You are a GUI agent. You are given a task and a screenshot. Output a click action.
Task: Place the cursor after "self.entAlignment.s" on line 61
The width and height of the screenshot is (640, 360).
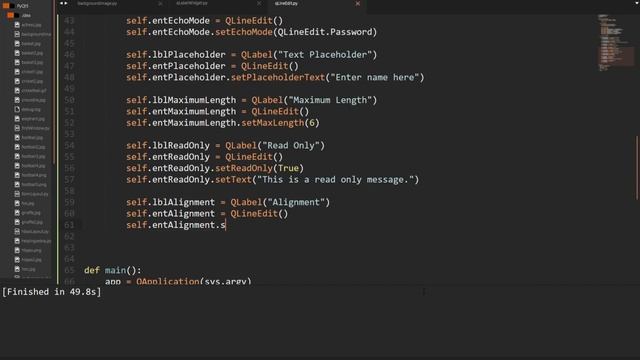(226, 225)
